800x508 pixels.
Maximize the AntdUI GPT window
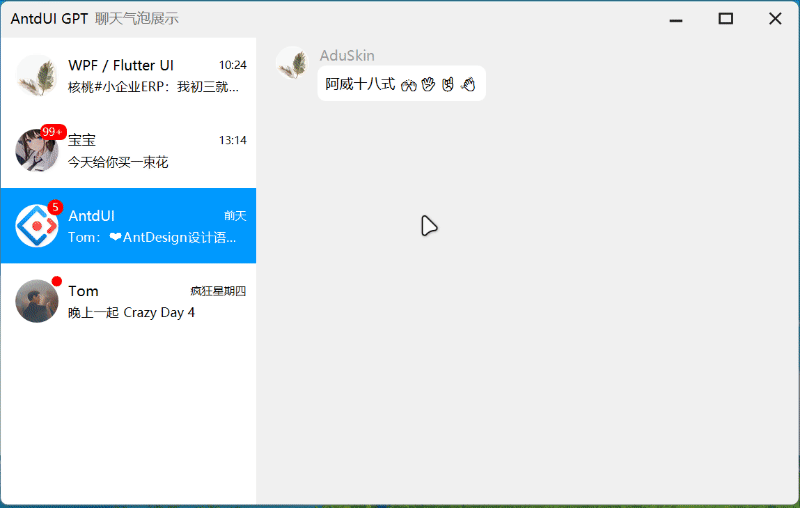pyautogui.click(x=726, y=19)
